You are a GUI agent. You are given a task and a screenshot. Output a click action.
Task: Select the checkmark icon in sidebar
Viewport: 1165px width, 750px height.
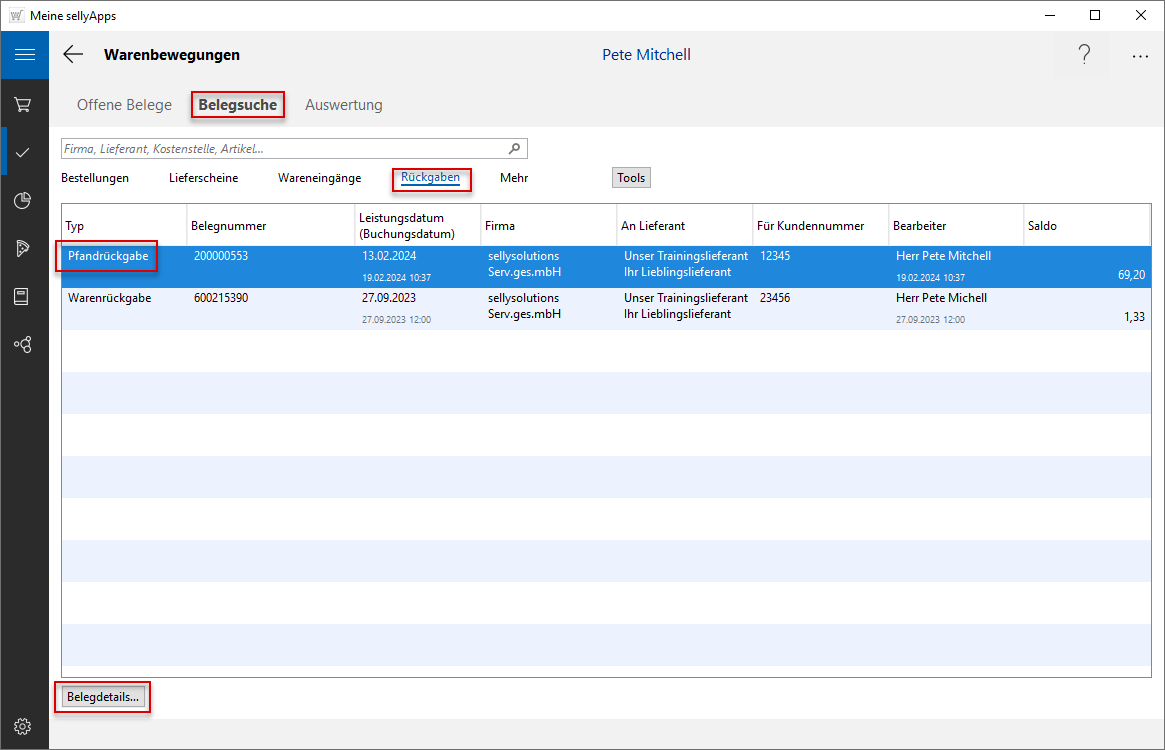tap(23, 152)
